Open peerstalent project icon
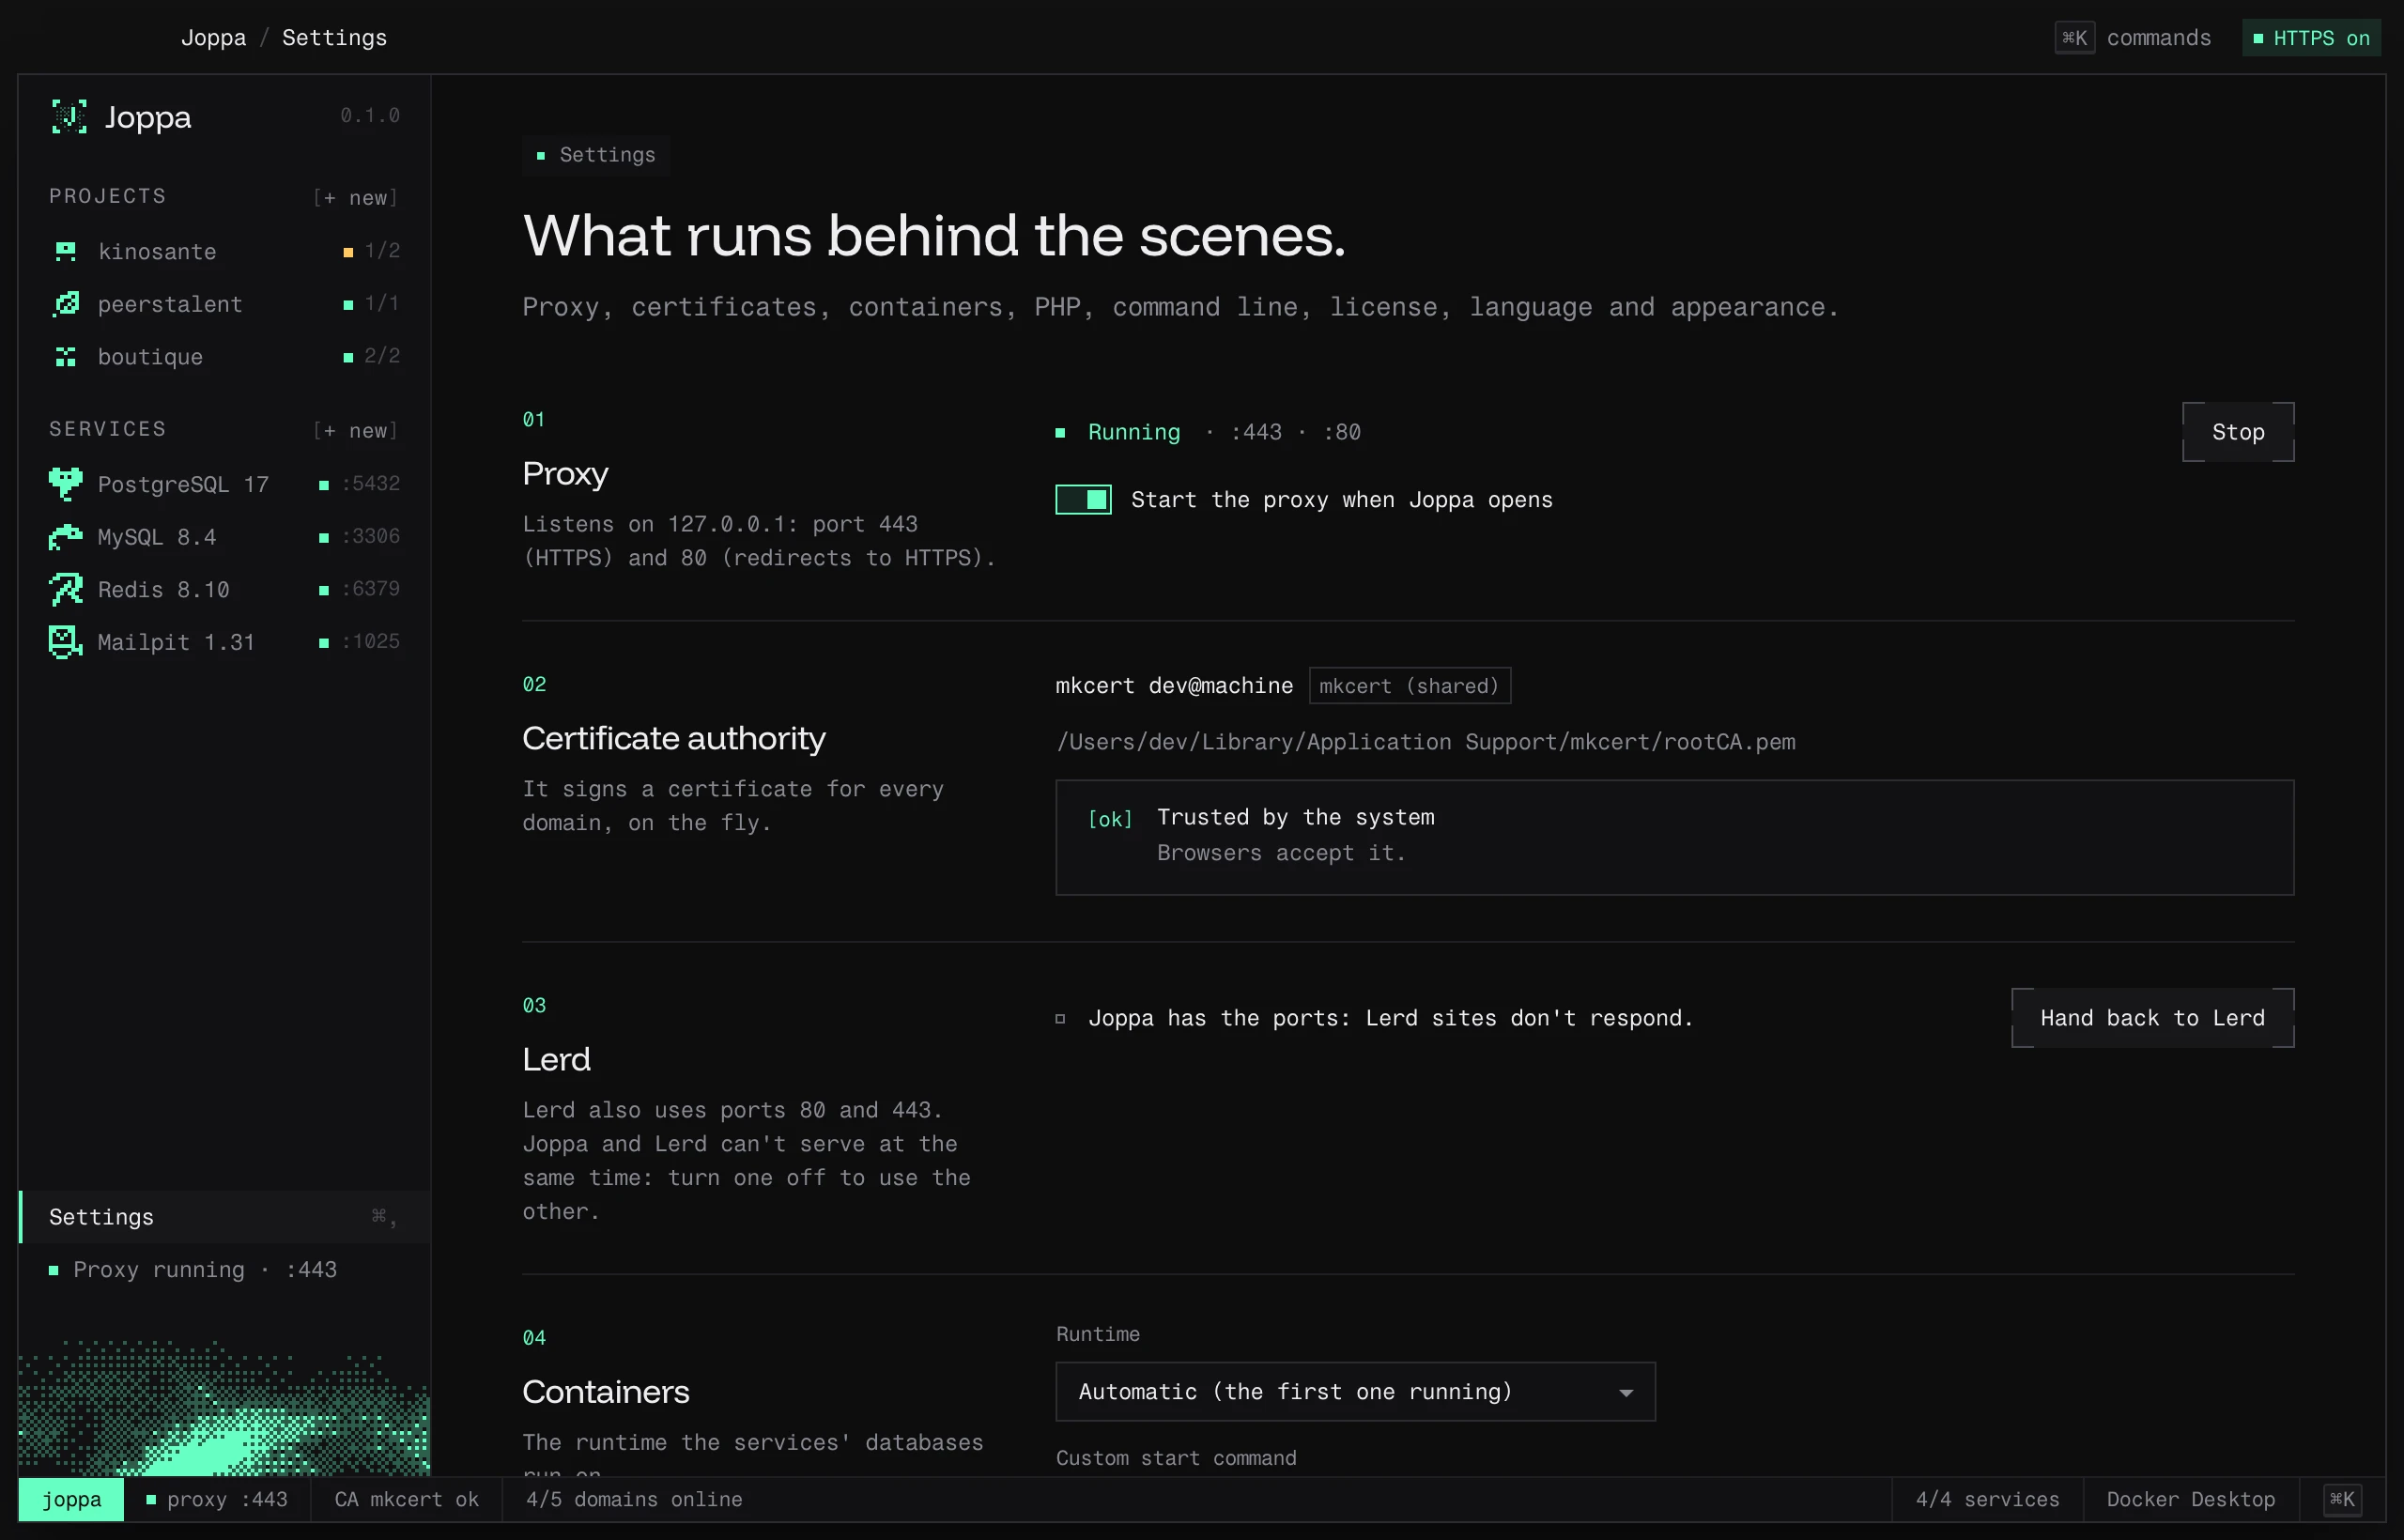Screen dimensions: 2404x1540 (66, 304)
